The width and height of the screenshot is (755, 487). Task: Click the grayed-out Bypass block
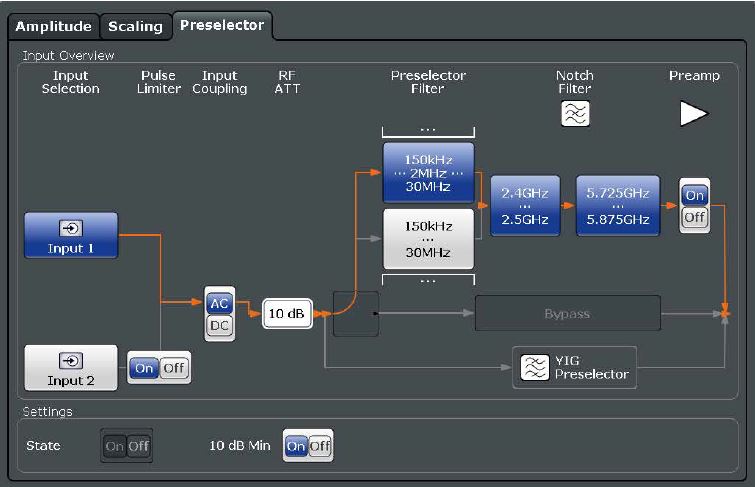(567, 314)
